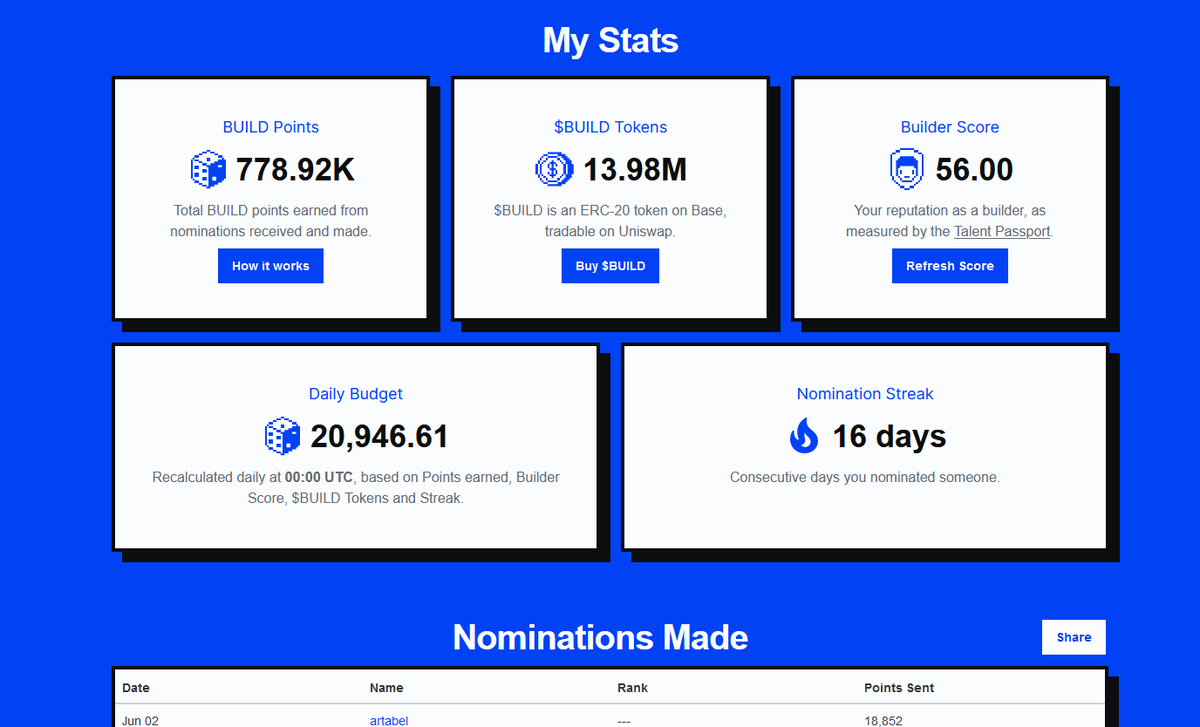Screen dimensions: 1200x727
Task: Click the flame icon beside 16 days
Action: [804, 436]
